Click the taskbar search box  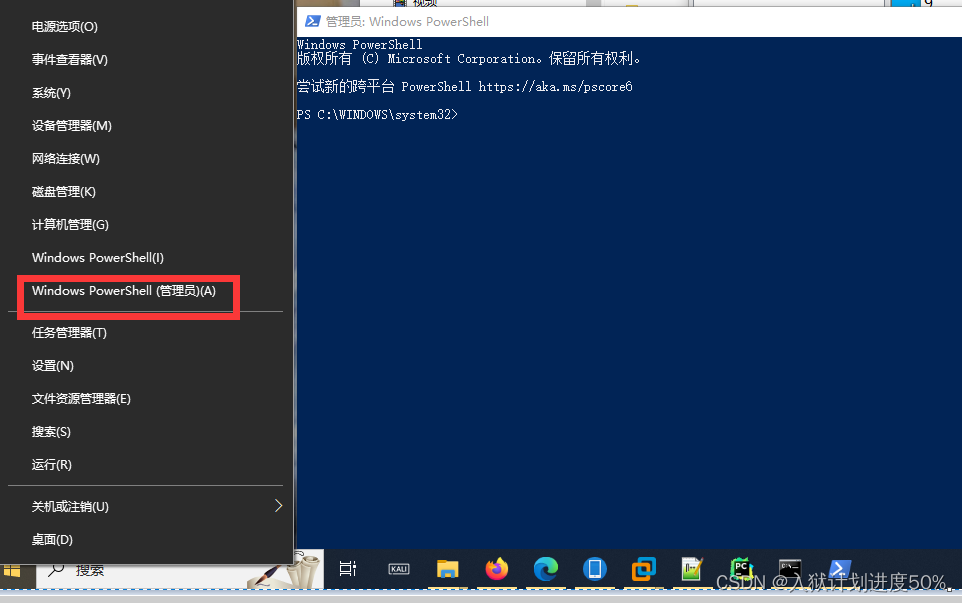[179, 571]
